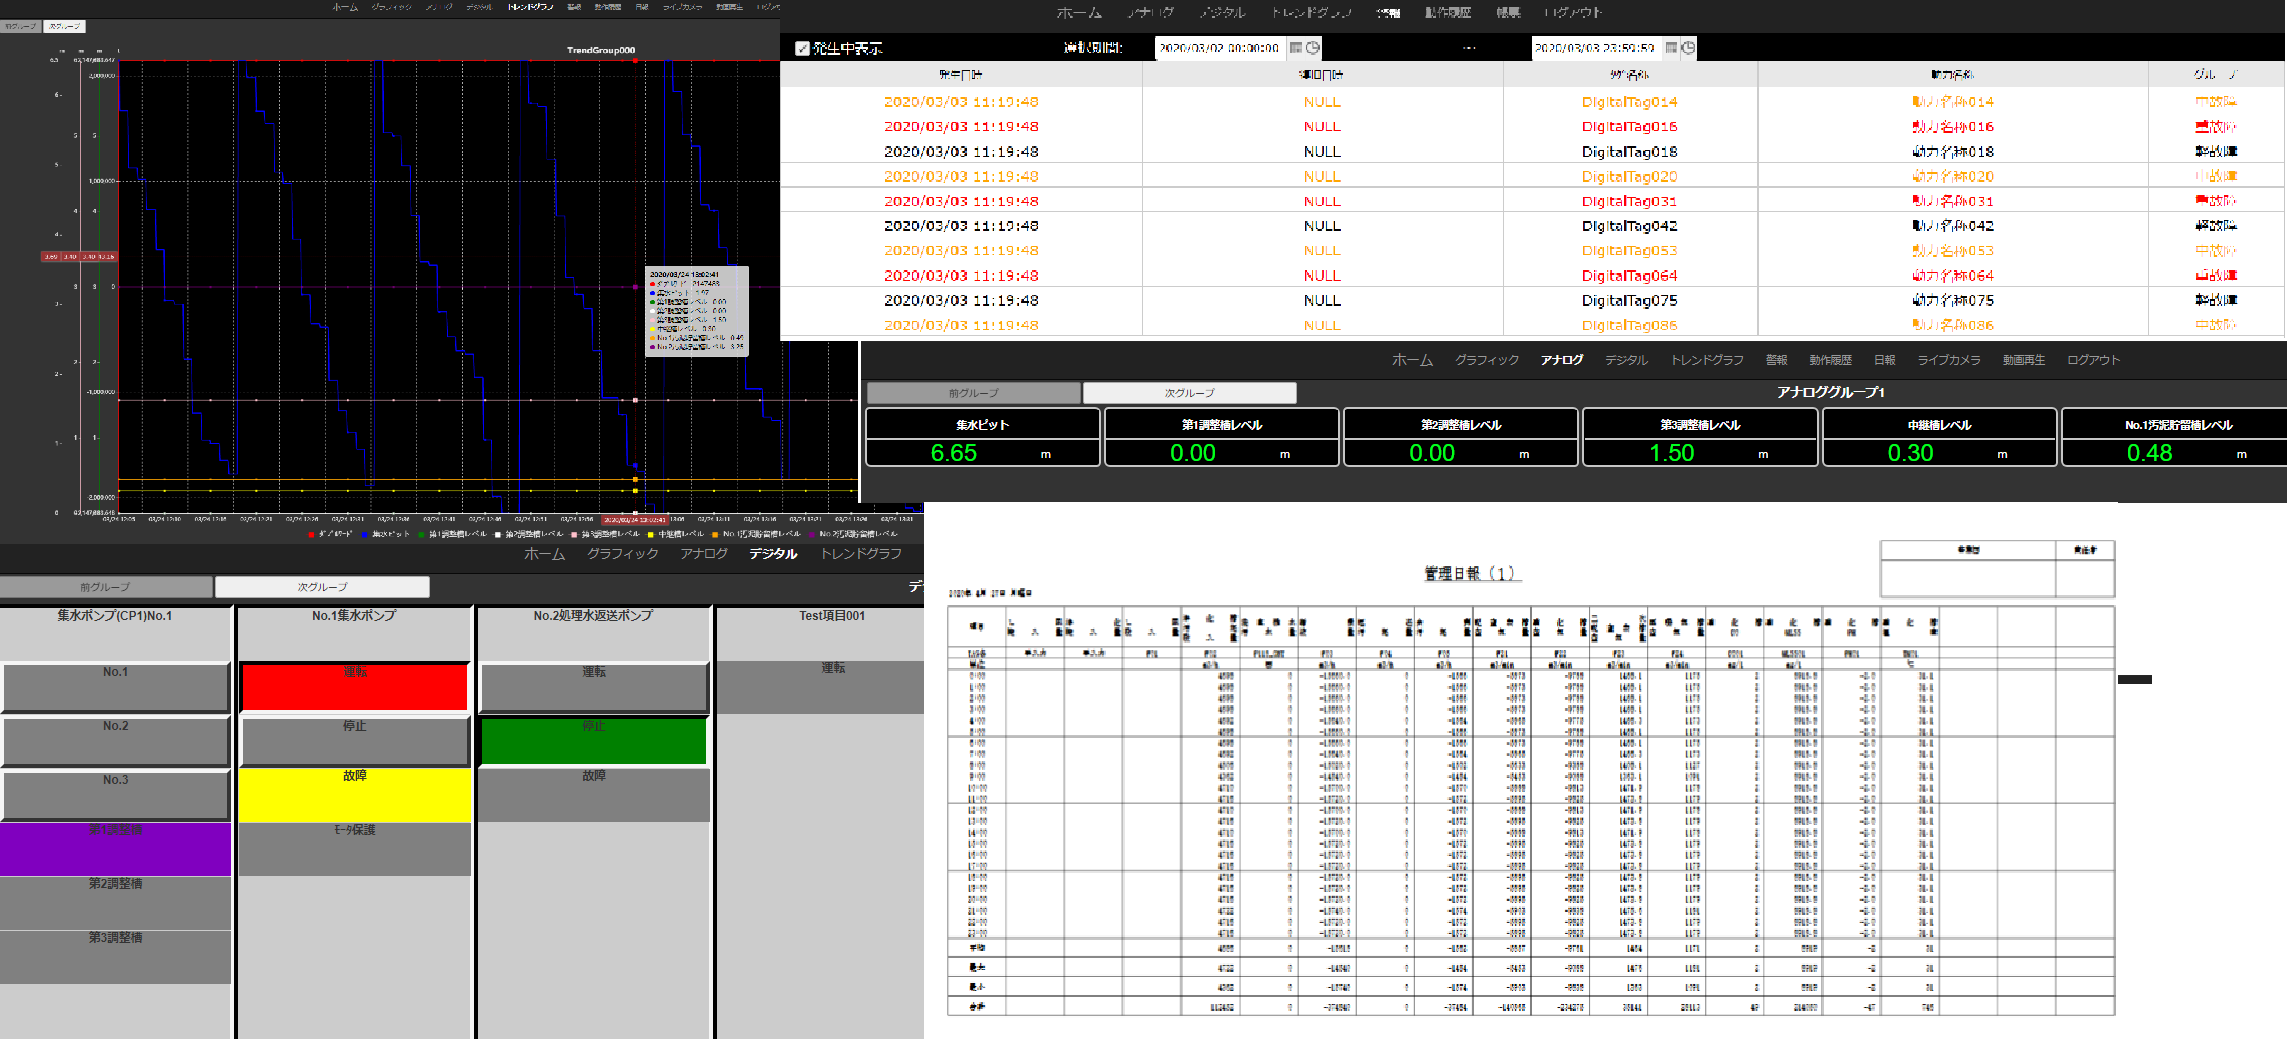Click 前グループ in the analog panel
This screenshot has width=2287, height=1039.
973,393
